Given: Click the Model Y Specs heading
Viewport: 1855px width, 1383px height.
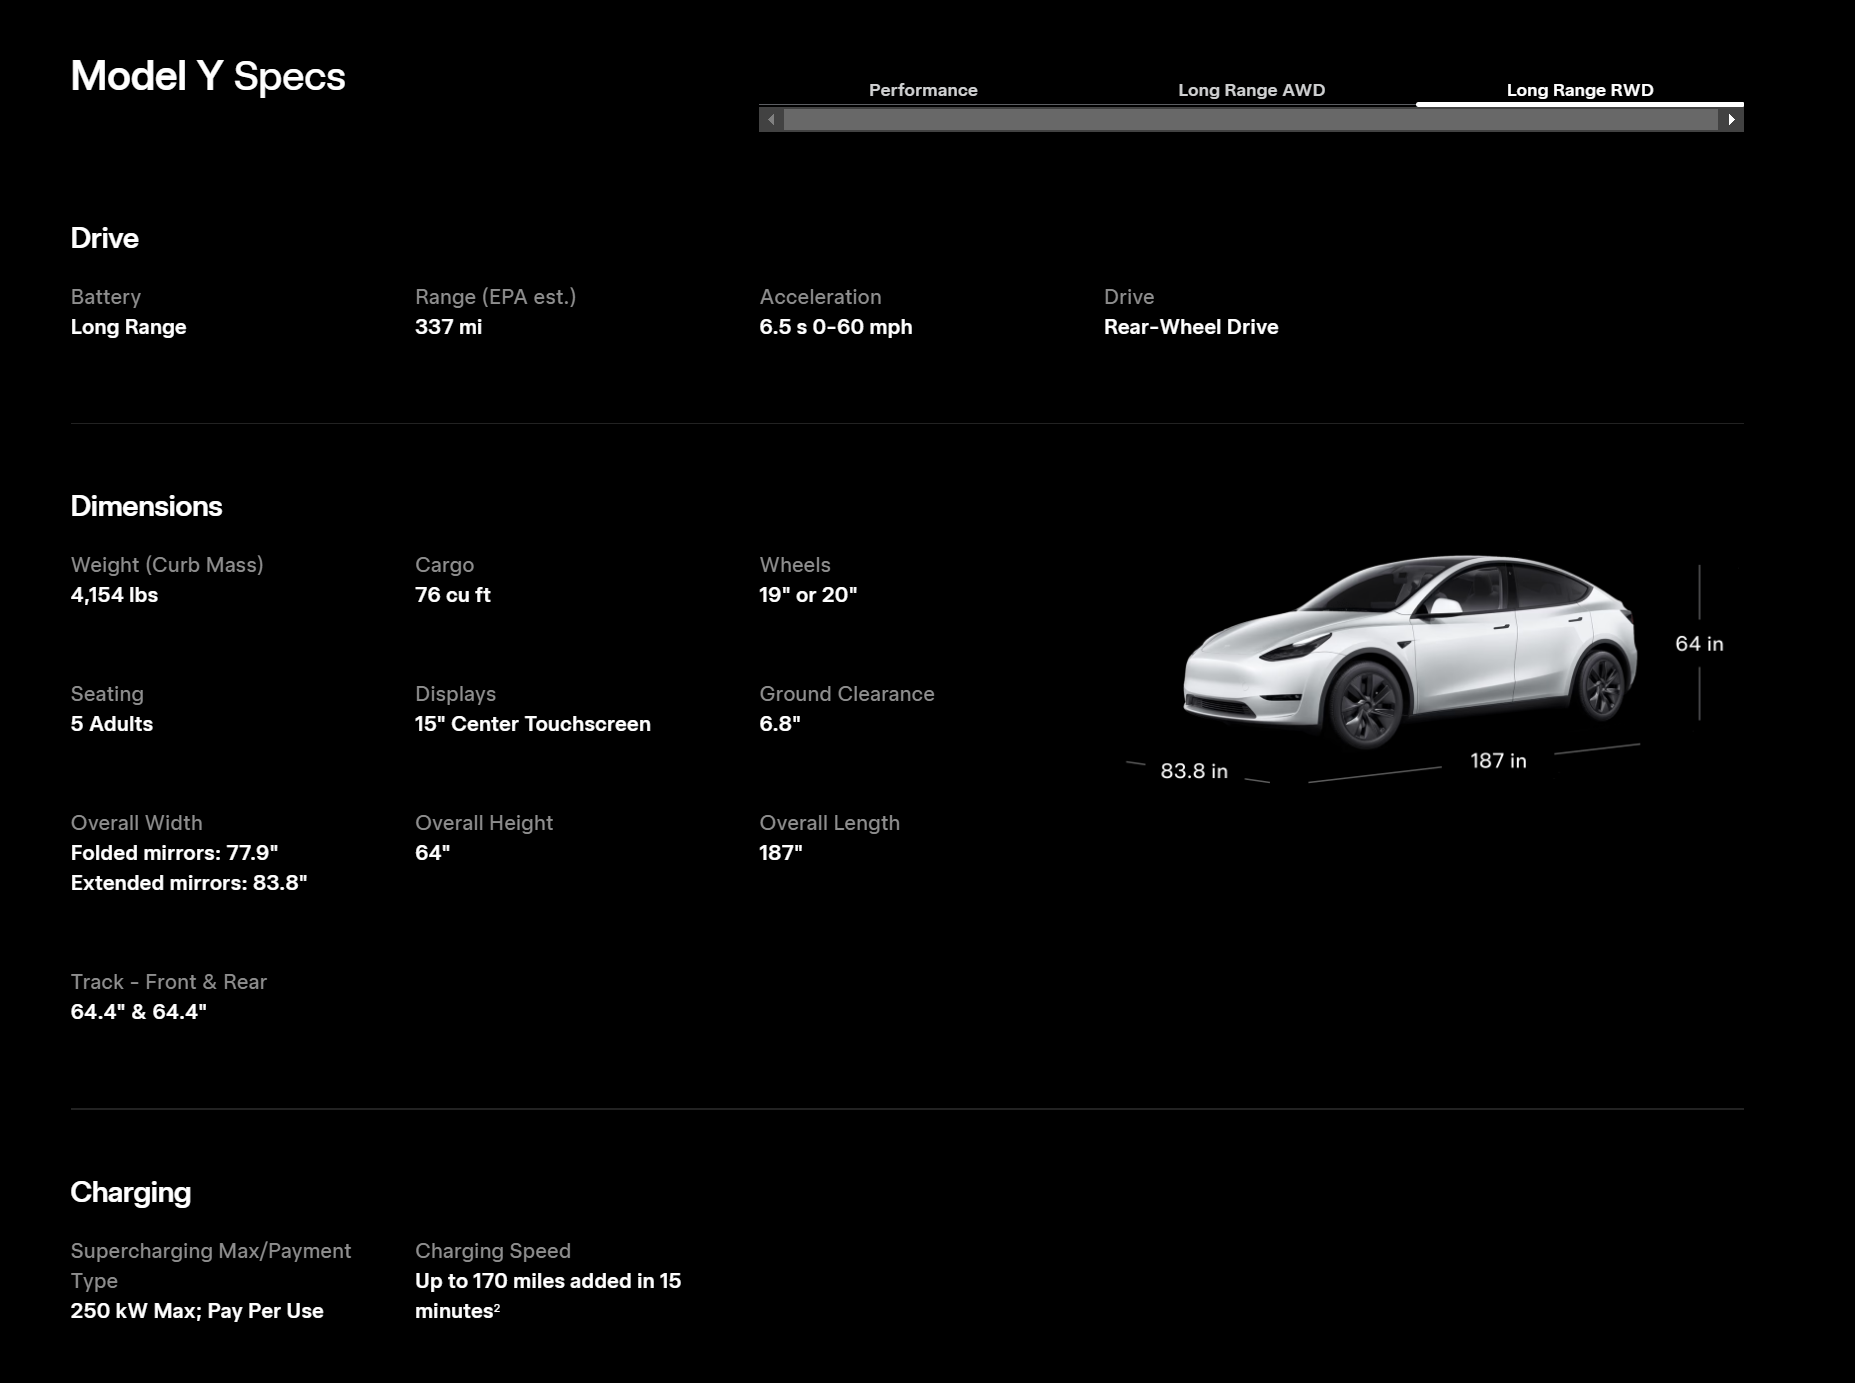Looking at the screenshot, I should coord(208,76).
